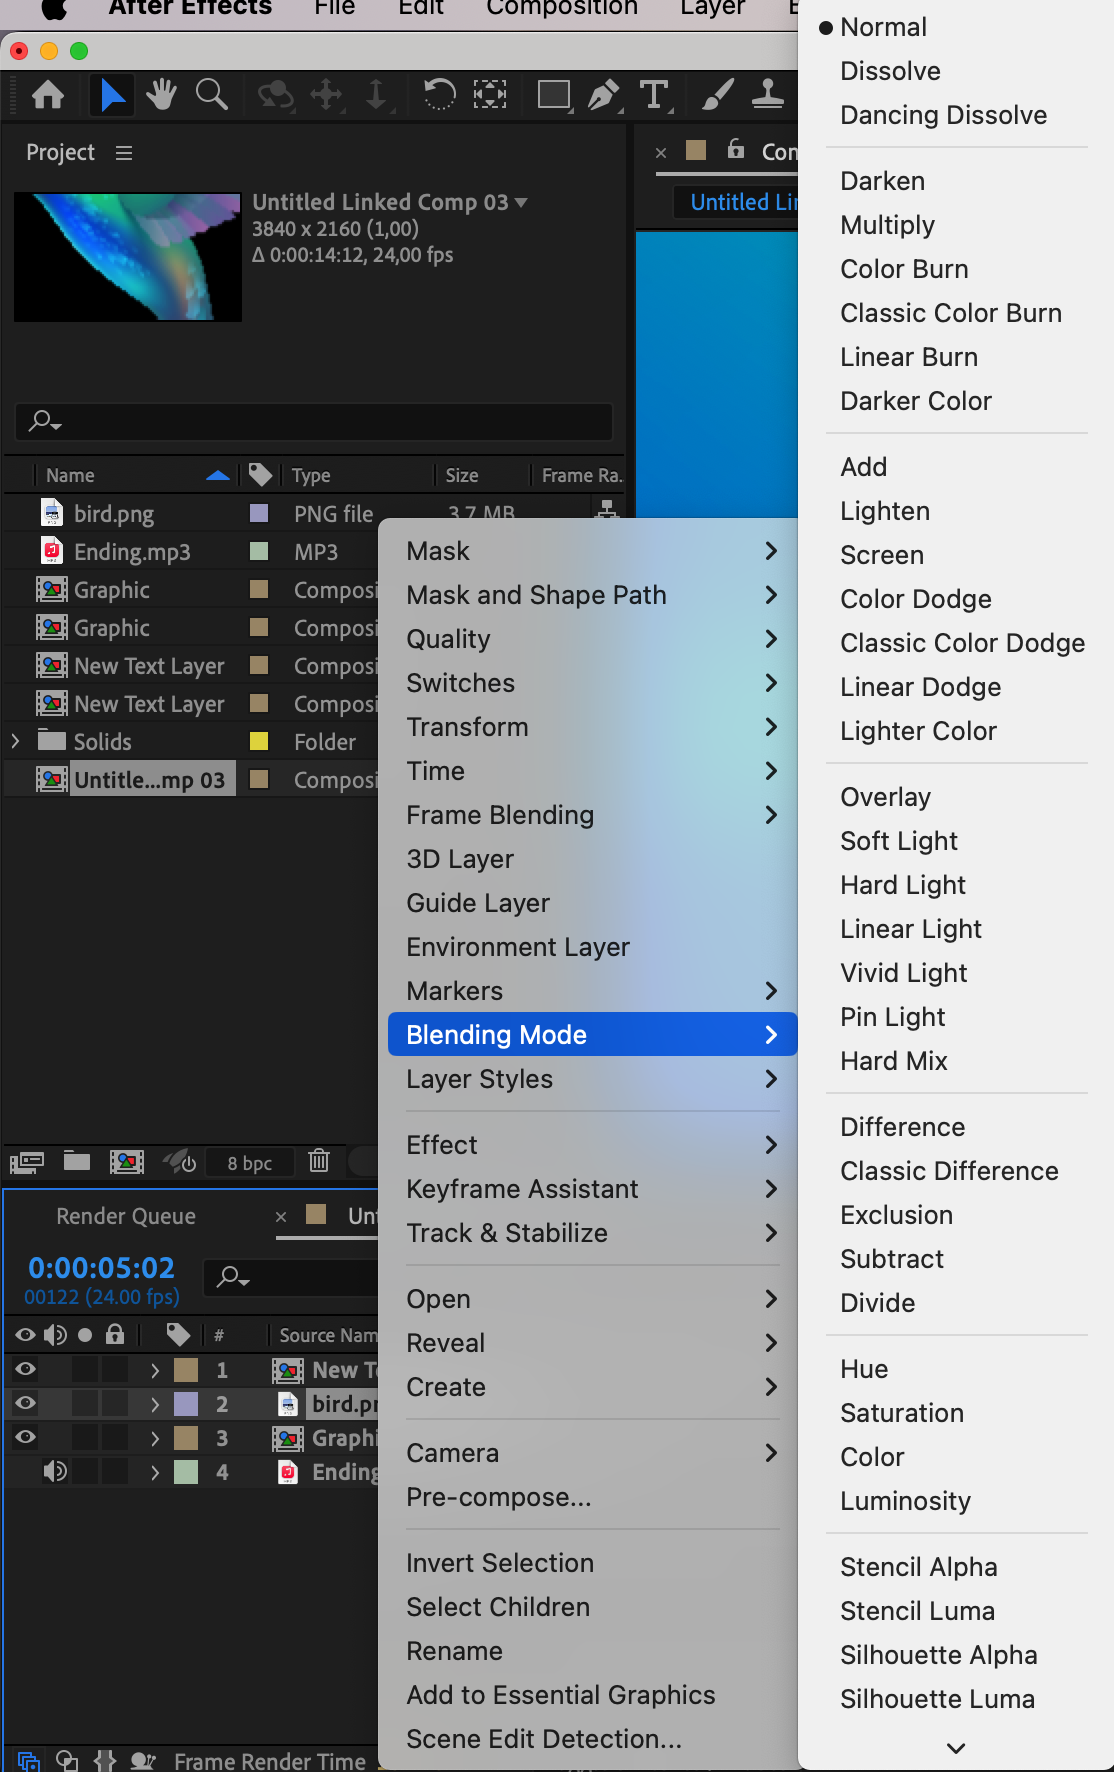Select the Brush tool

click(717, 95)
